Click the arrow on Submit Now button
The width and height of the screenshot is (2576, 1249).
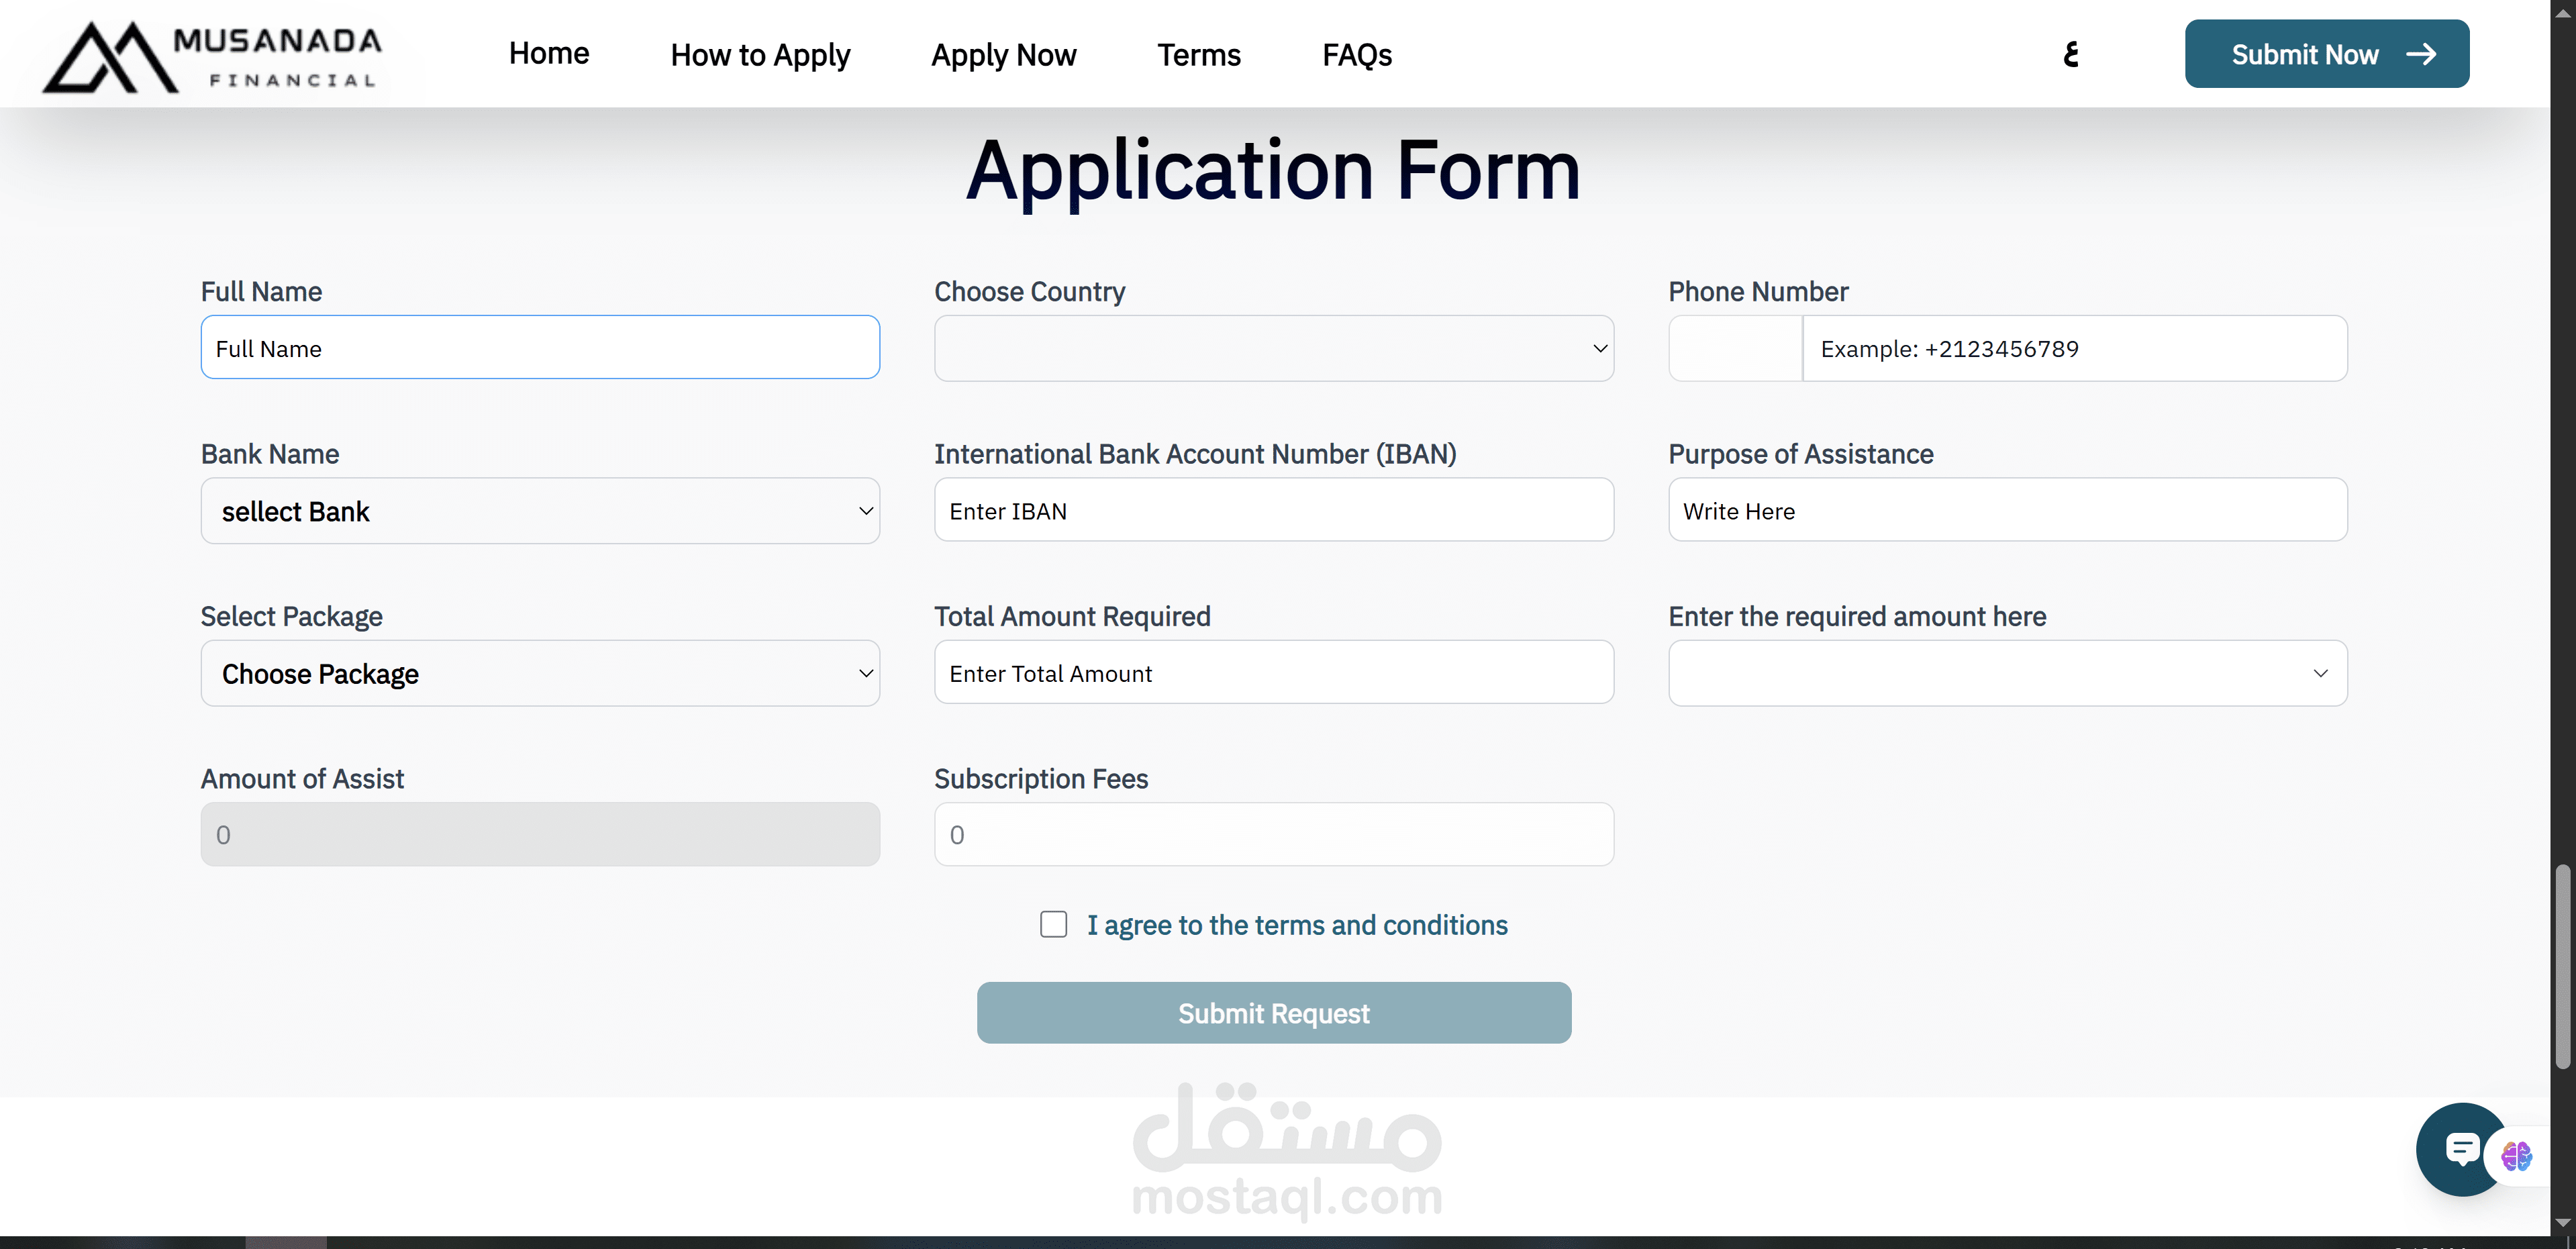point(2421,54)
